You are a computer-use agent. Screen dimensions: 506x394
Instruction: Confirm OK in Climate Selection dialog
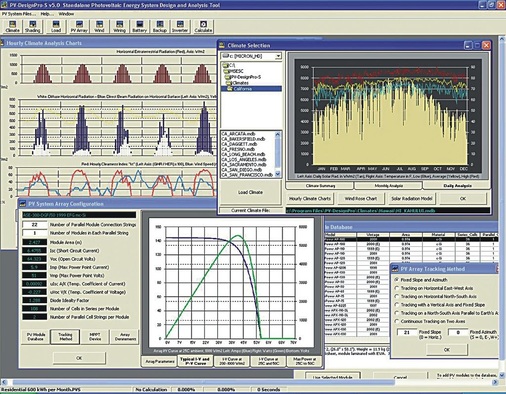coord(463,198)
